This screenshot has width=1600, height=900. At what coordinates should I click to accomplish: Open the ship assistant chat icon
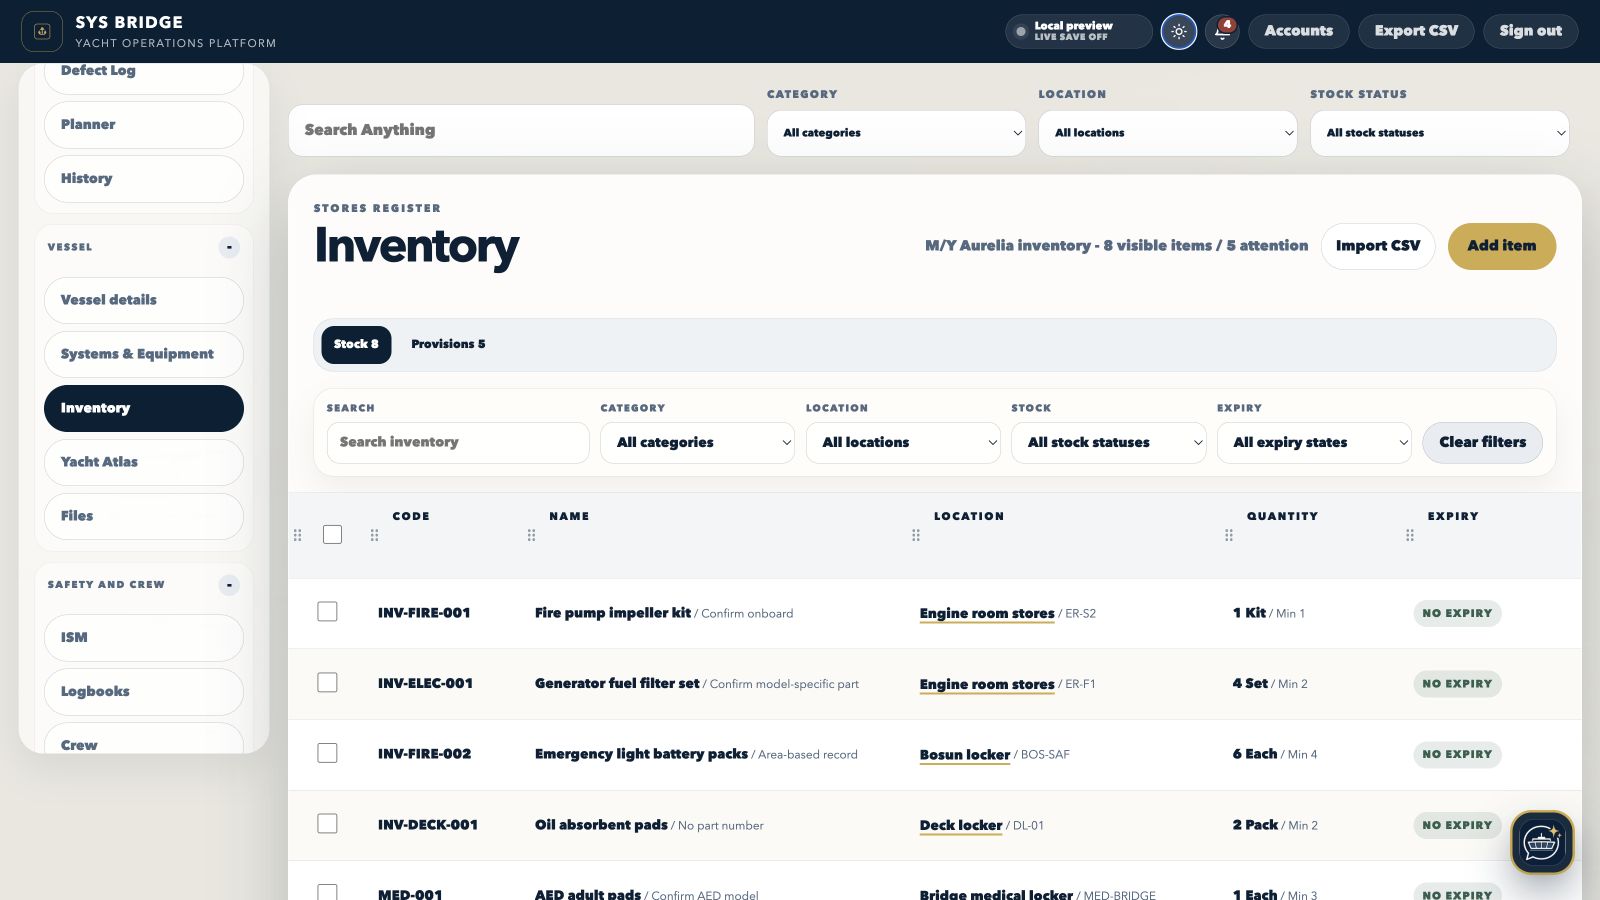[x=1542, y=842]
